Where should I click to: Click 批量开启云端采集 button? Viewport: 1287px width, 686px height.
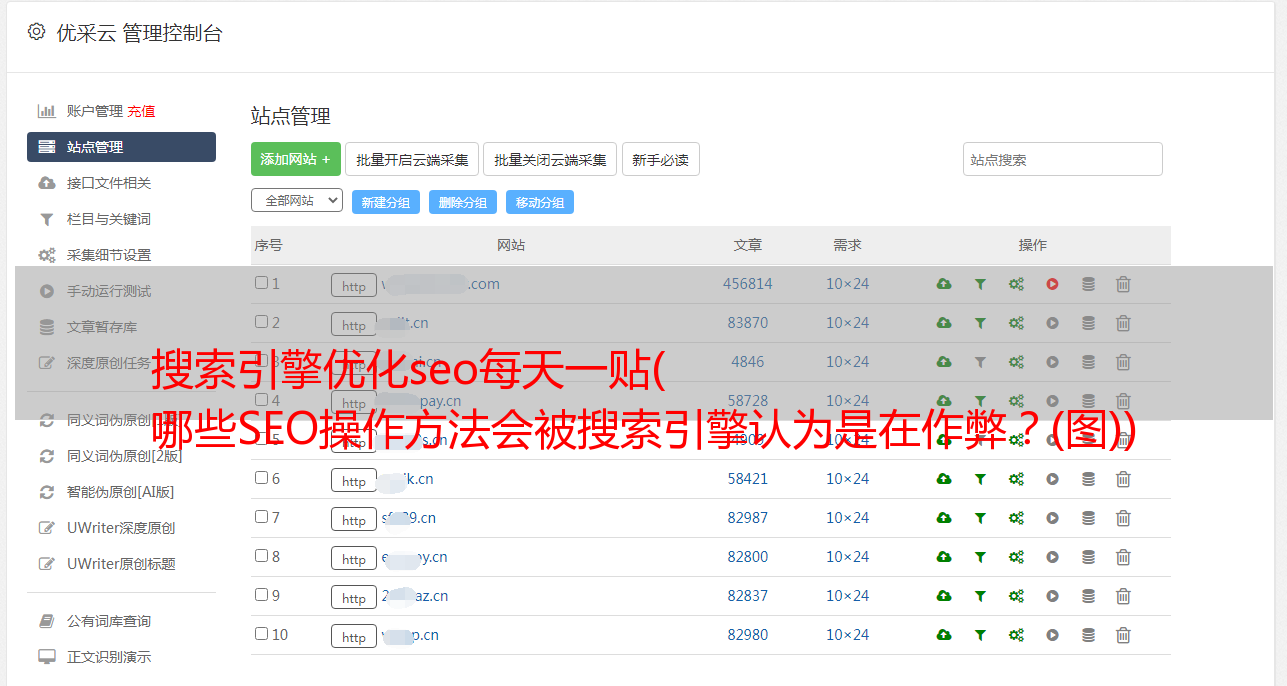click(412, 159)
